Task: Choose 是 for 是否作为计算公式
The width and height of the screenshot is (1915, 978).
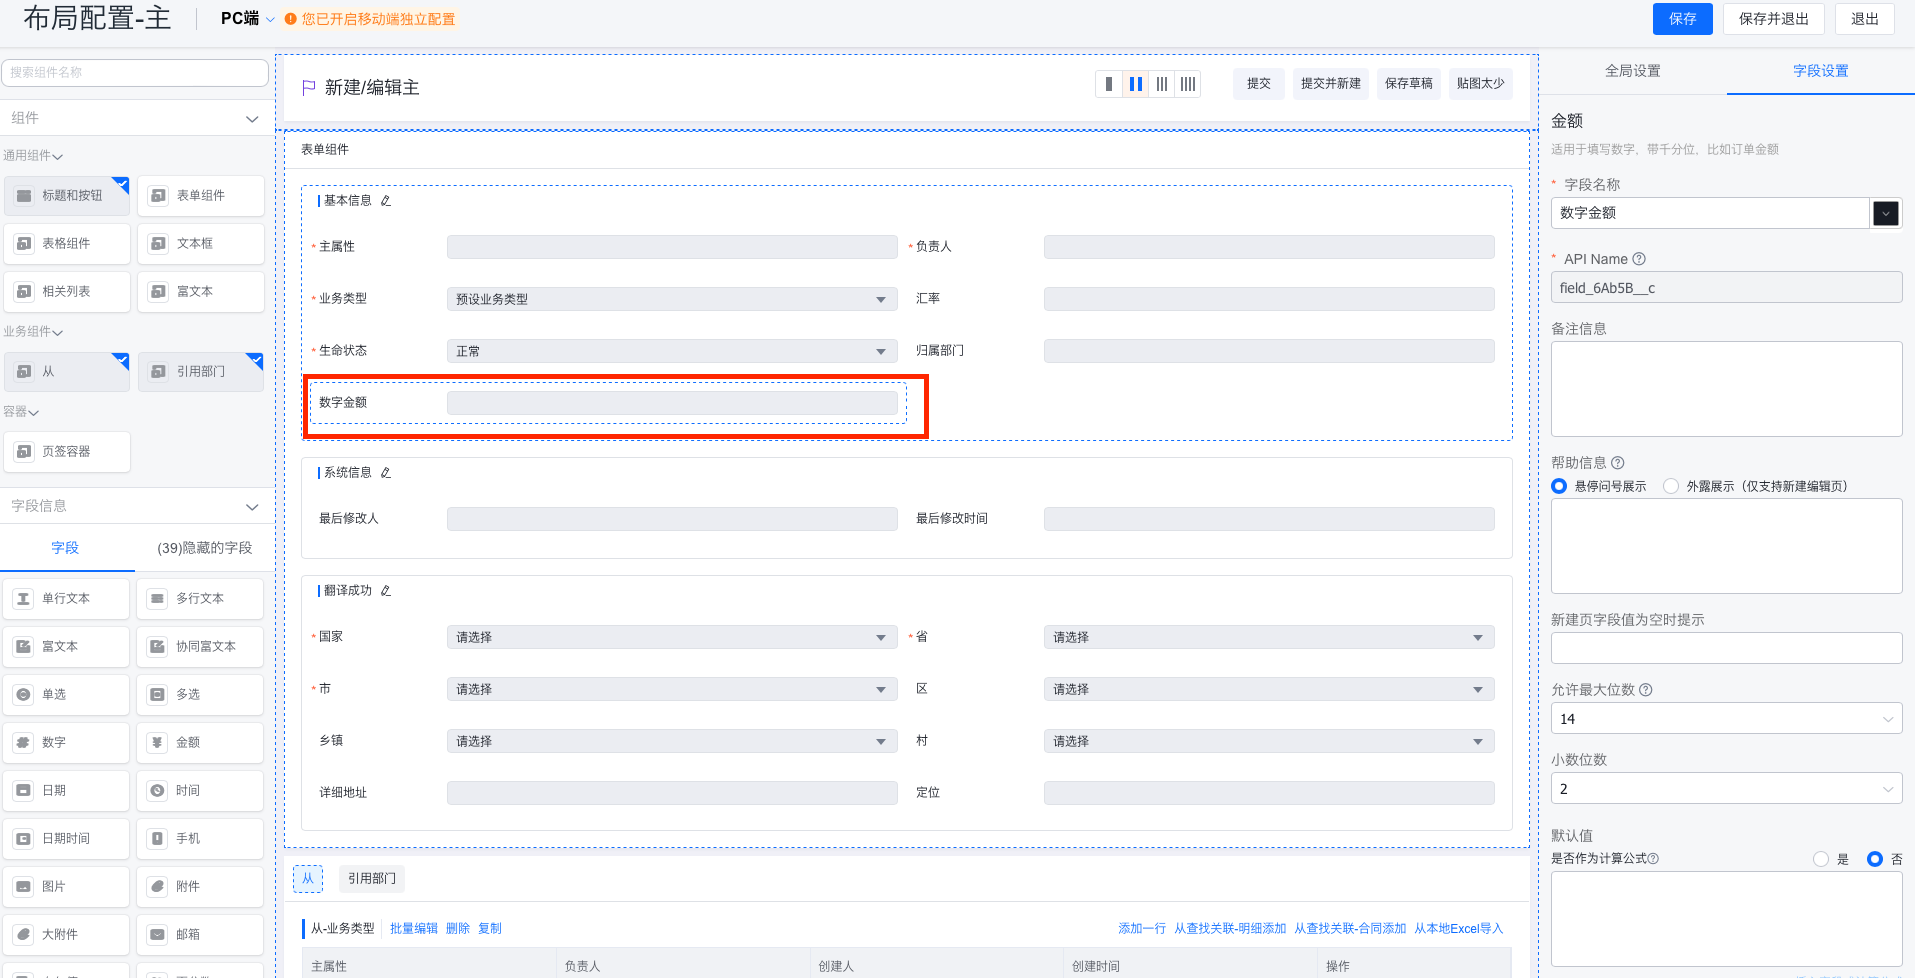Action: coord(1821,859)
